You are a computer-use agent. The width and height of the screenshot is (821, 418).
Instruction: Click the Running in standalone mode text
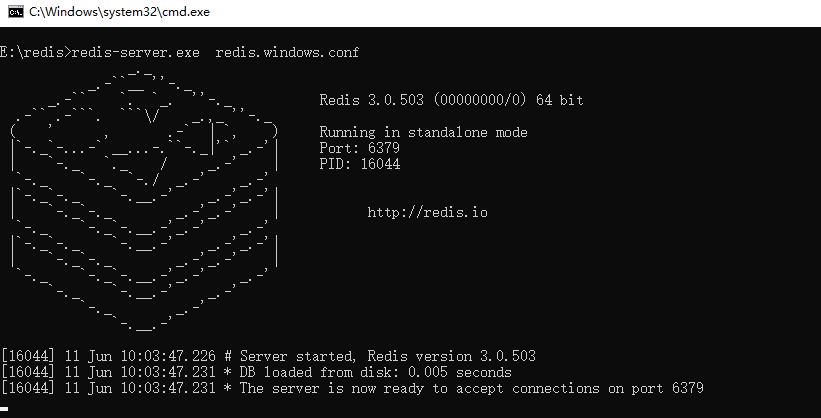[x=423, y=132]
